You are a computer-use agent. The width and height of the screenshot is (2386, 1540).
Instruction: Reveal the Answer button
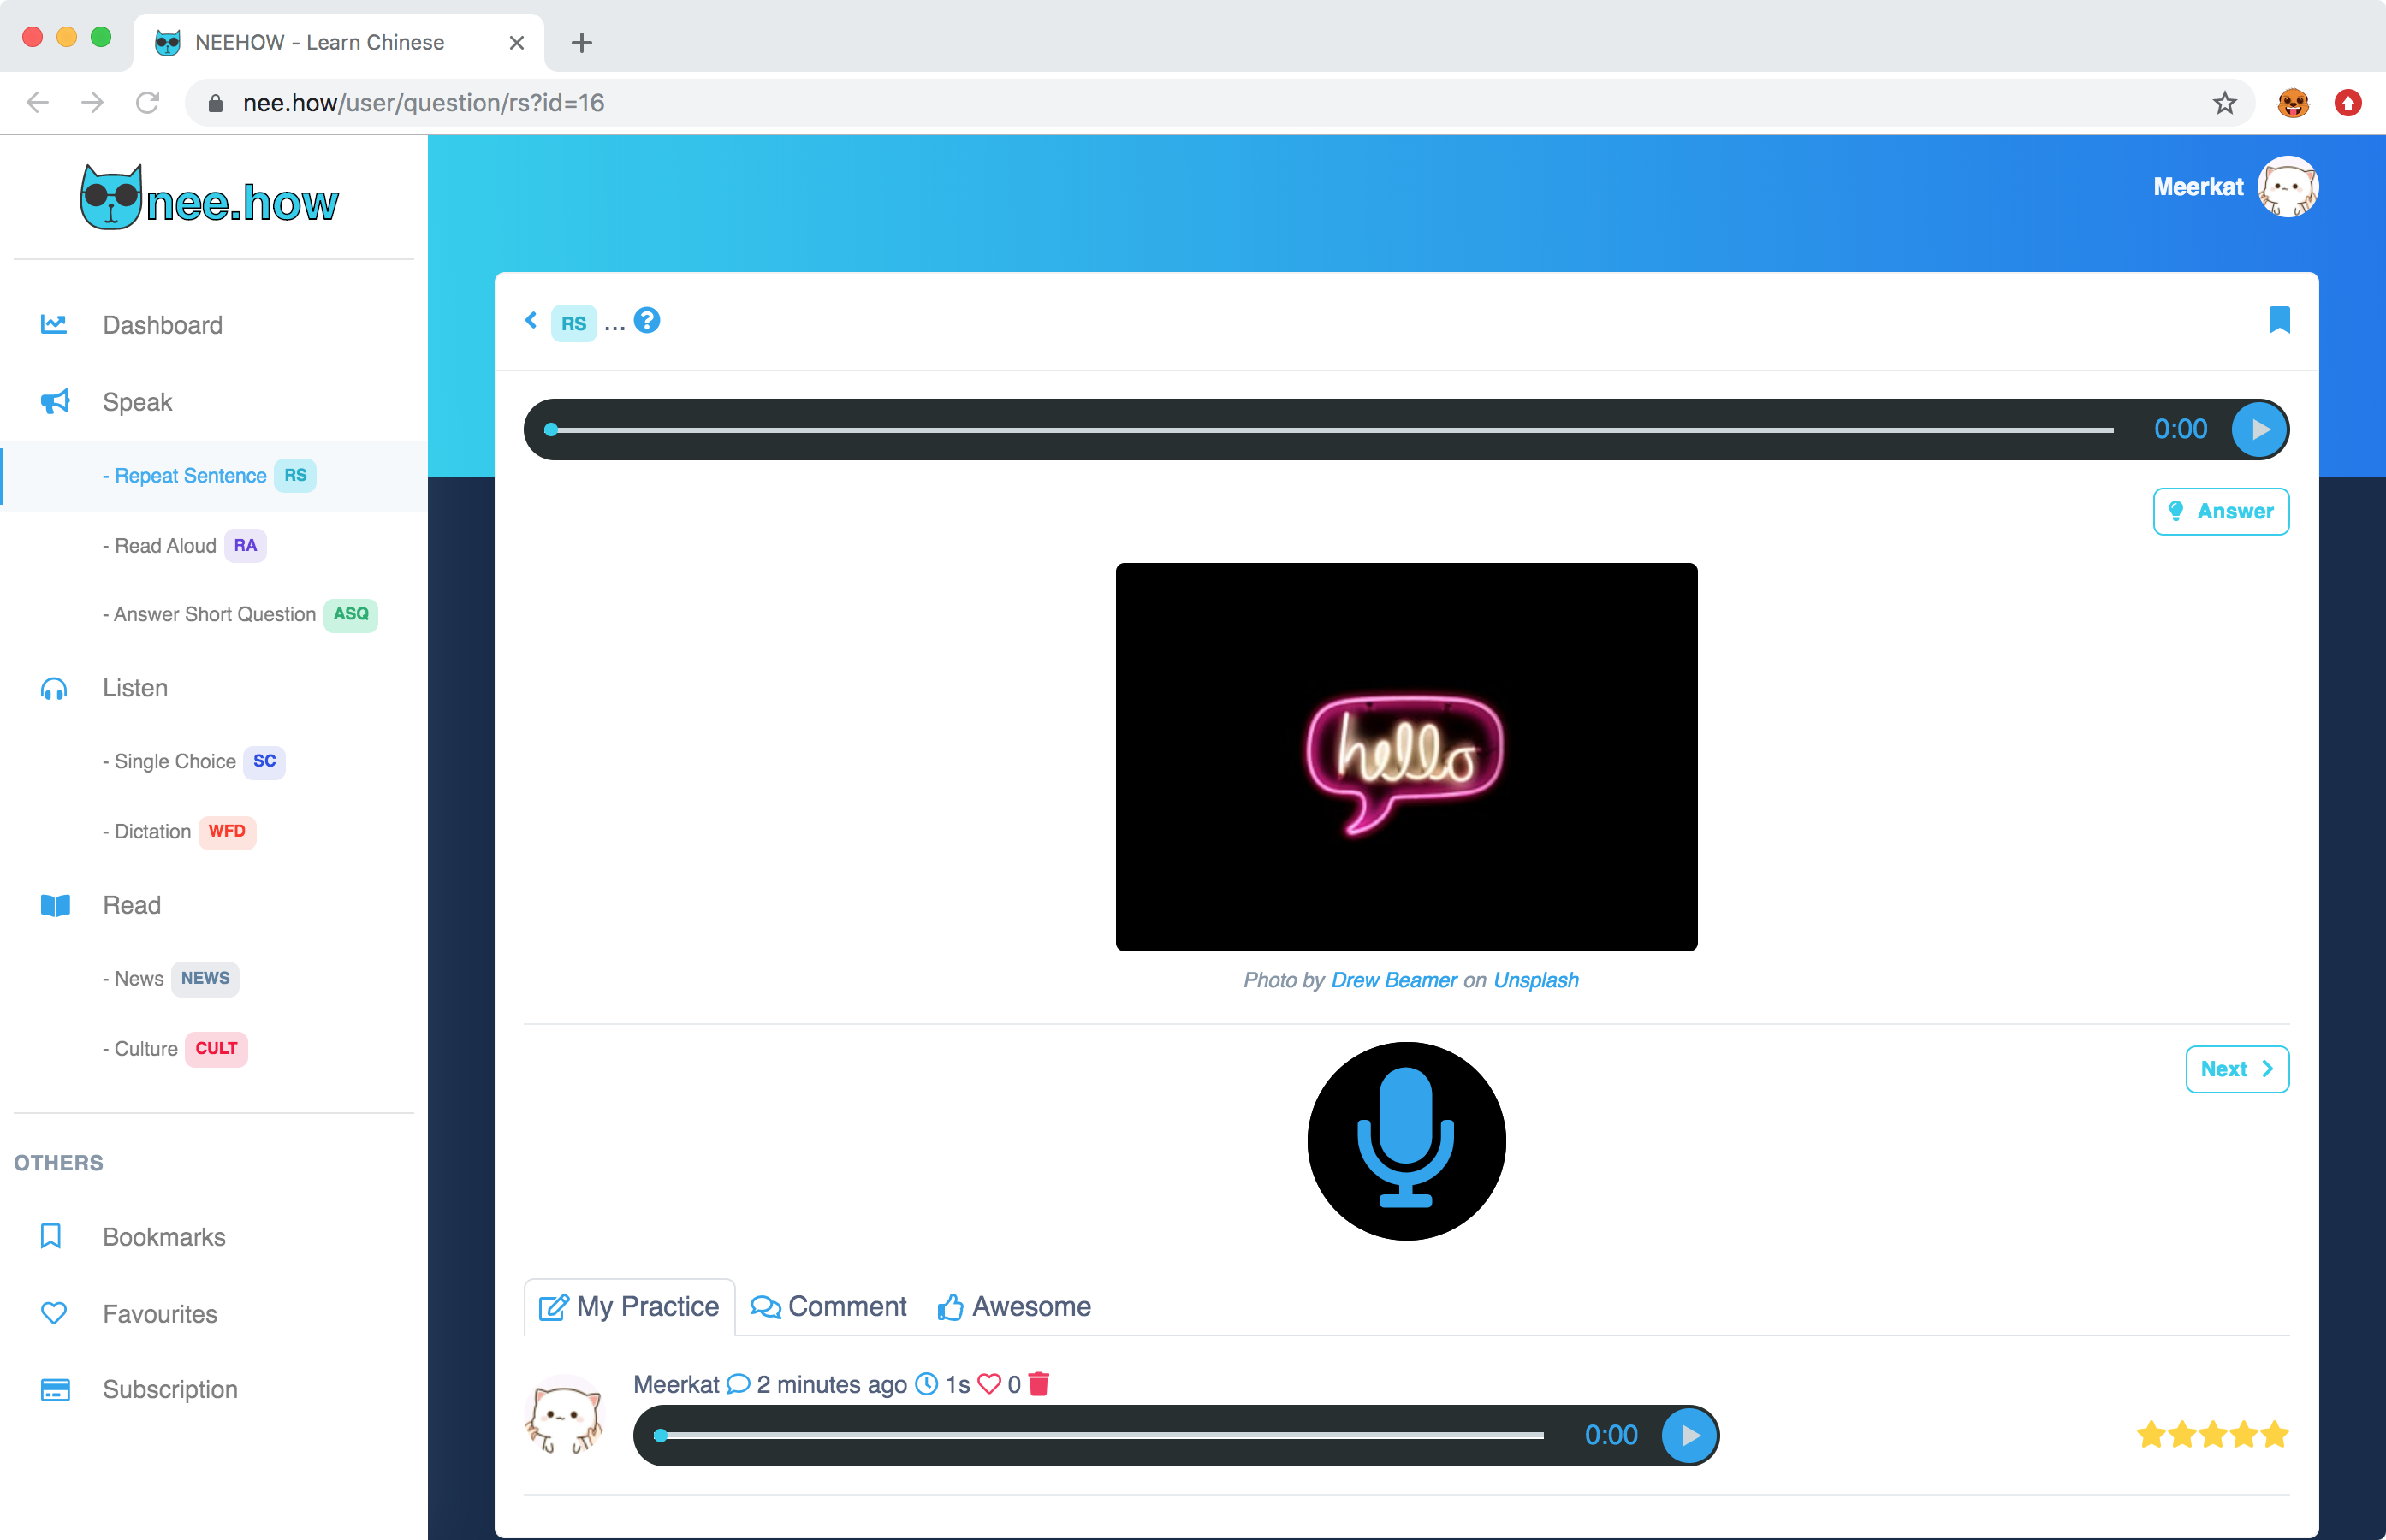coord(2220,511)
